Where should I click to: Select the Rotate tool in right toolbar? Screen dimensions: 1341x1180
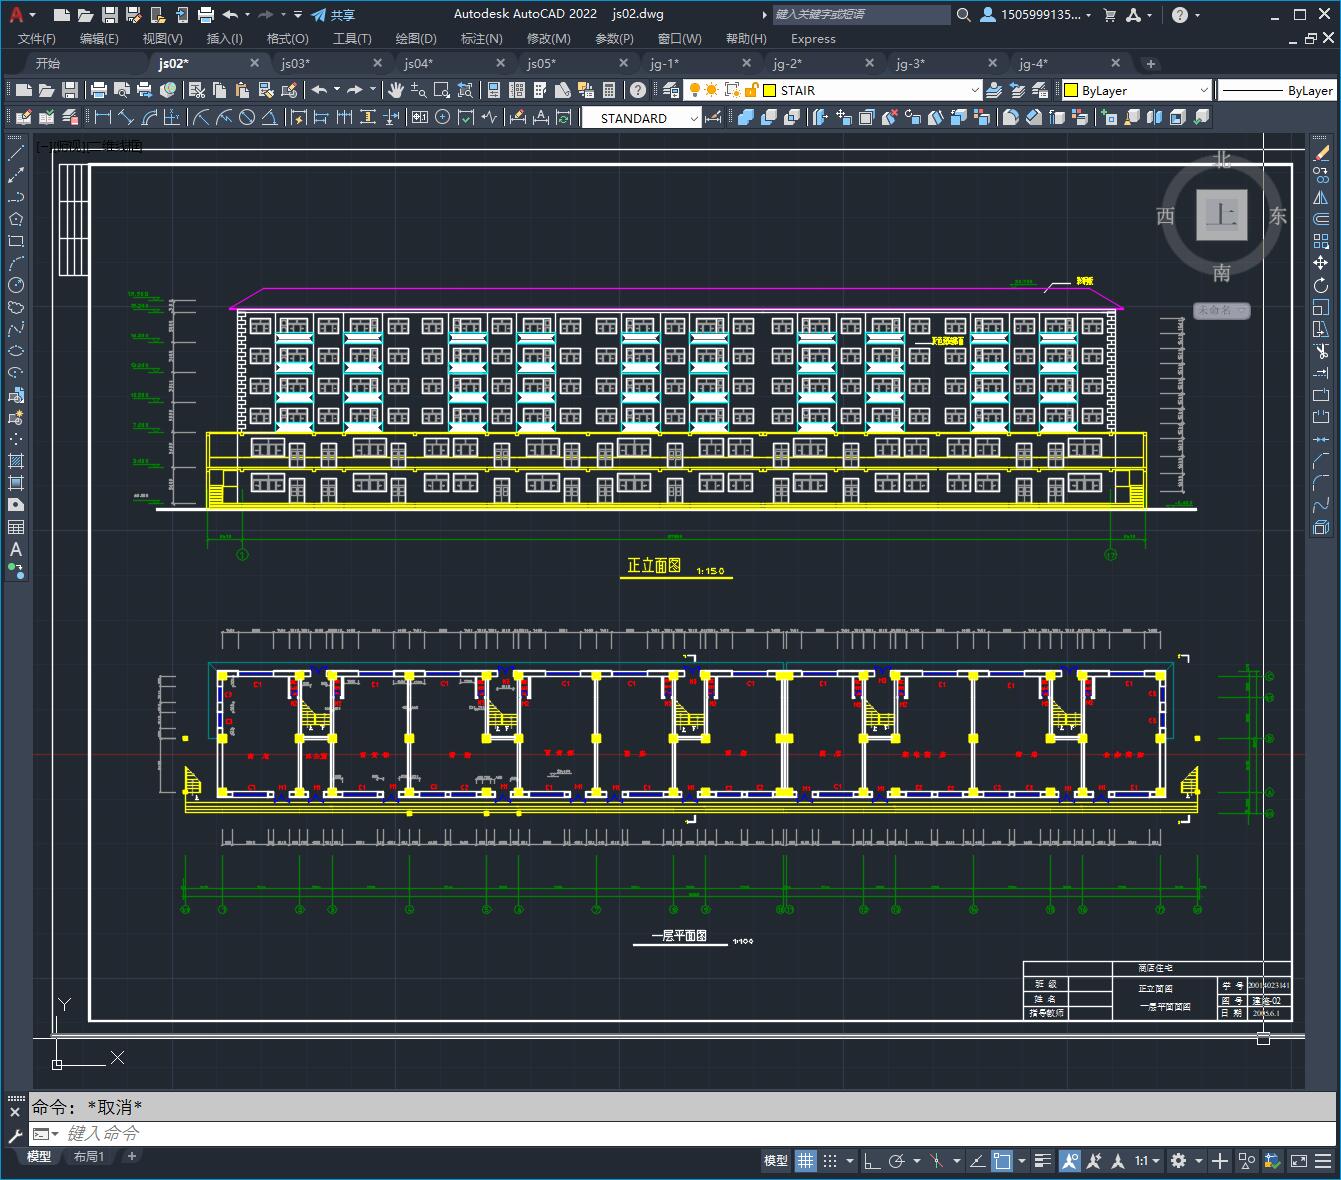tap(1321, 285)
